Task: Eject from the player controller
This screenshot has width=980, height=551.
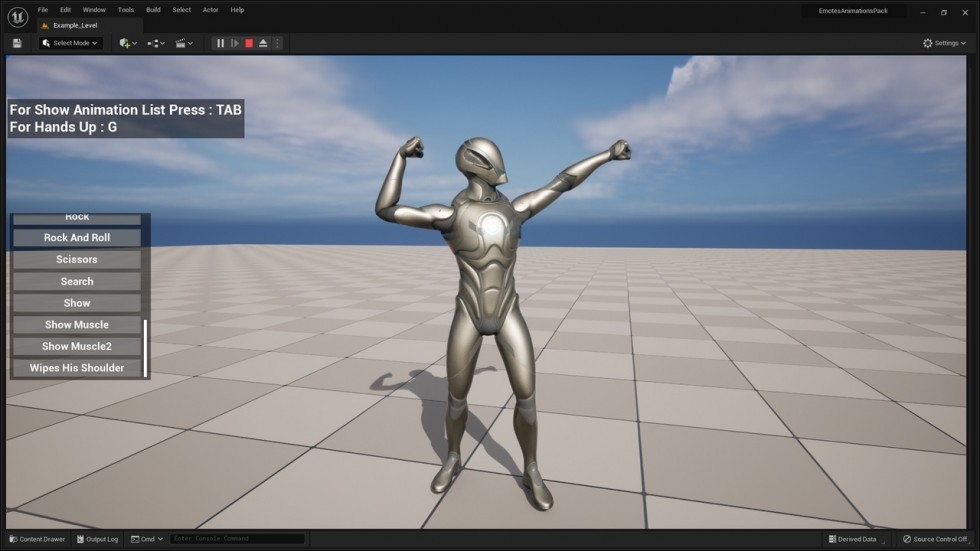Action: (x=263, y=43)
